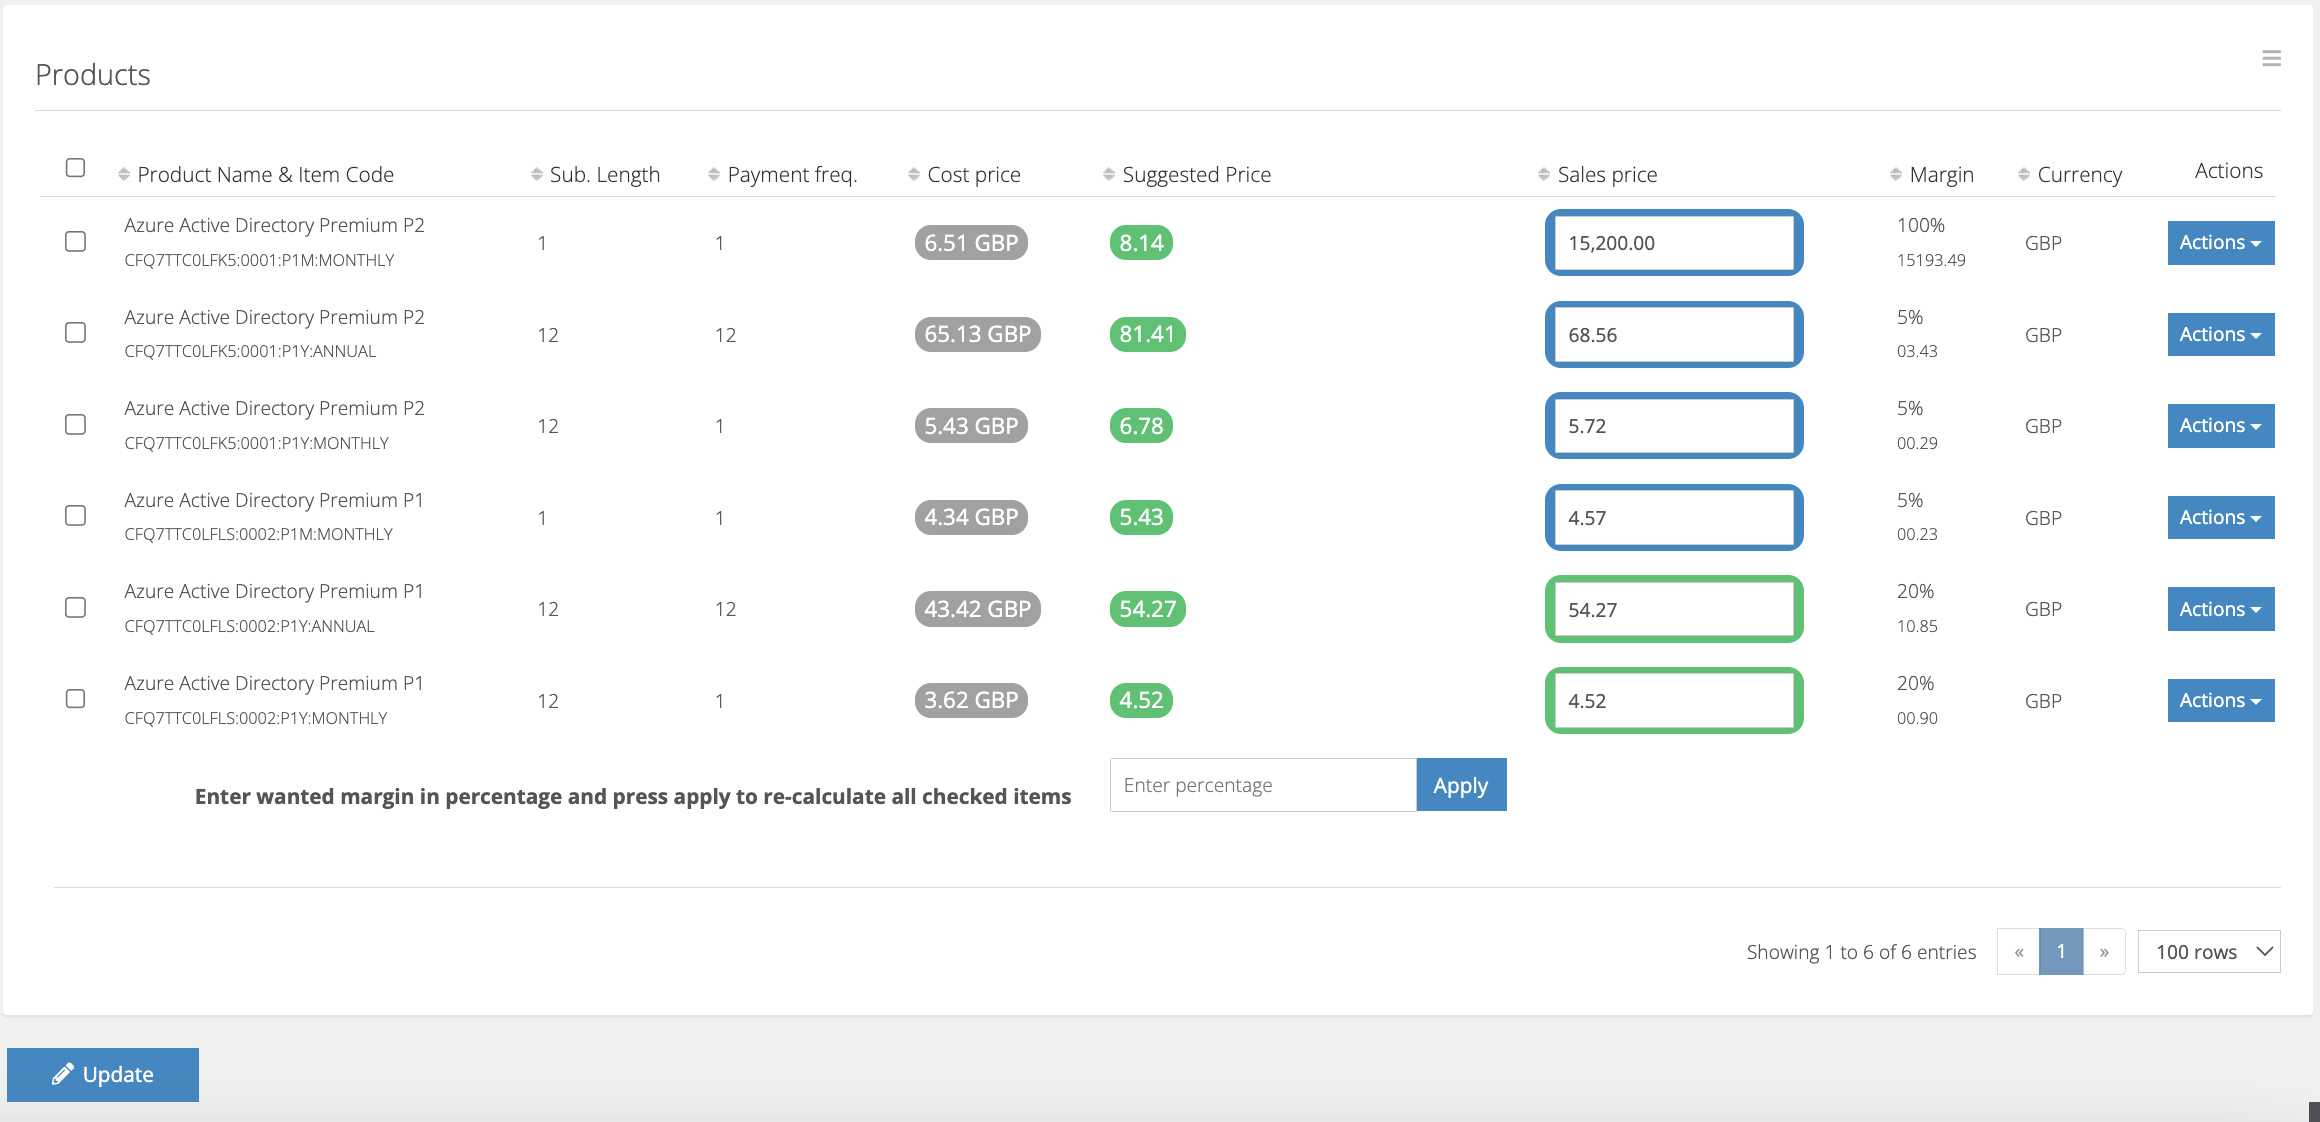Edit sales price field showing 54.27
Image resolution: width=2320 pixels, height=1122 pixels.
click(x=1674, y=609)
